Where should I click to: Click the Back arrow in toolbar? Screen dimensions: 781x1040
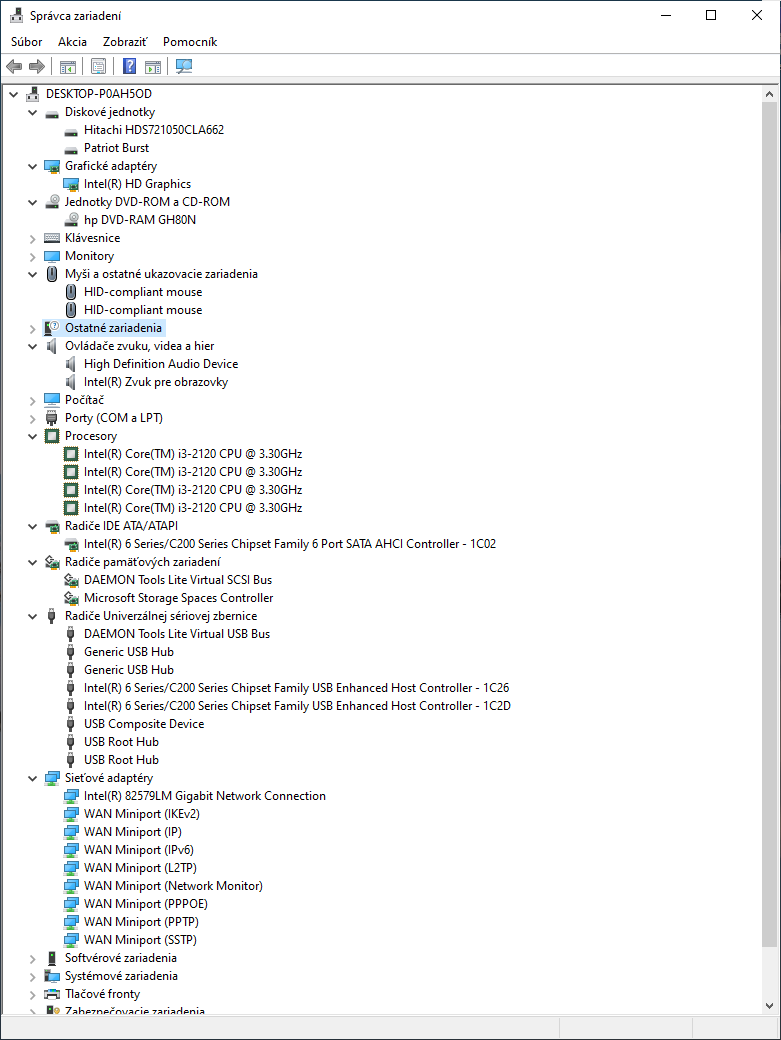14,67
